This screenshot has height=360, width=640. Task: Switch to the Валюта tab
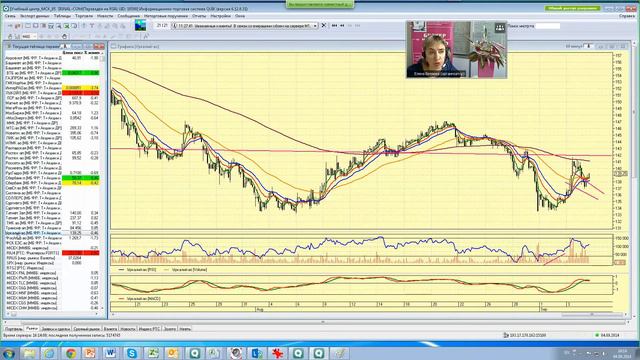pos(110,329)
